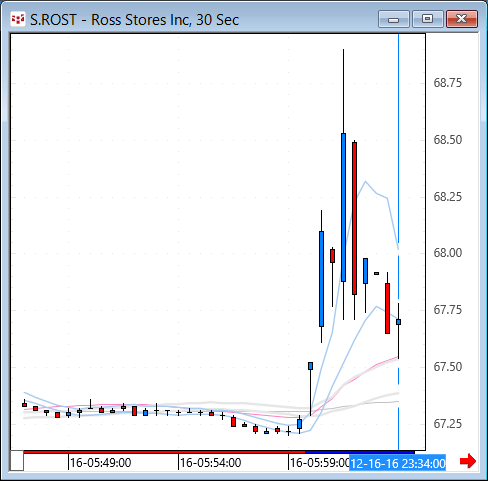Click the 16-05:59:00 time label
This screenshot has width=488, height=481.
(x=319, y=463)
